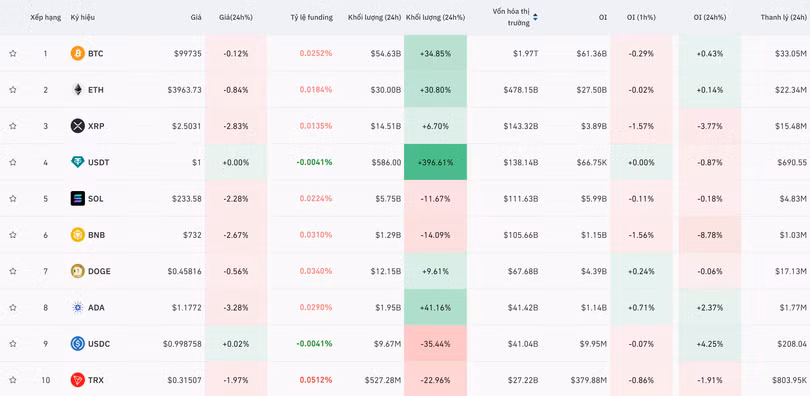810x396 pixels.
Task: Sort by Tỷ lệ funding header
Action: click(311, 17)
